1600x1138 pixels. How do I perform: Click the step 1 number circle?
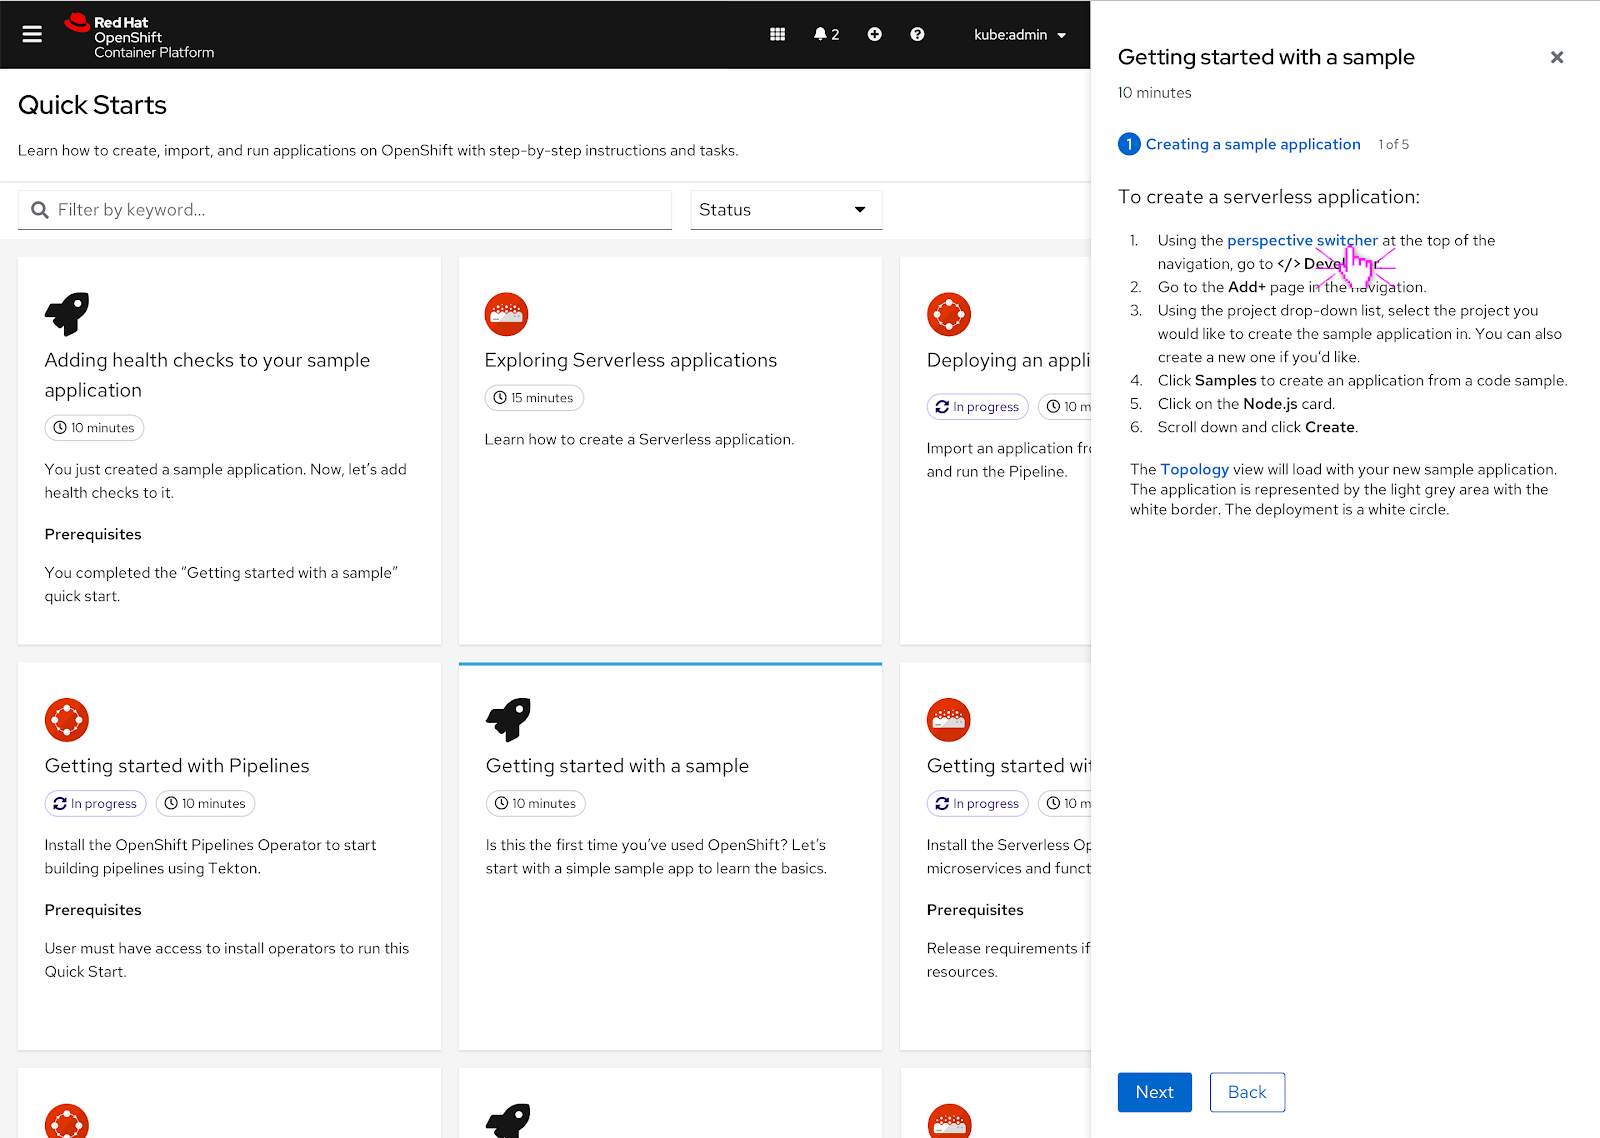point(1129,144)
